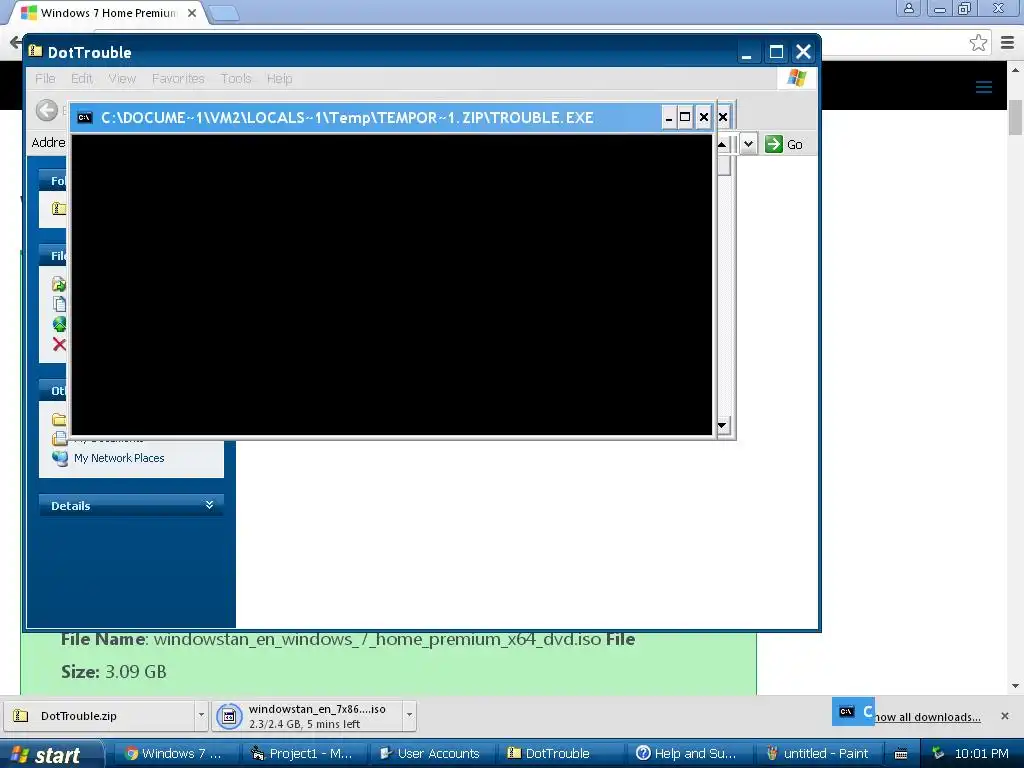Click Show all downloads link
Image resolution: width=1024 pixels, height=768 pixels.
tap(927, 716)
